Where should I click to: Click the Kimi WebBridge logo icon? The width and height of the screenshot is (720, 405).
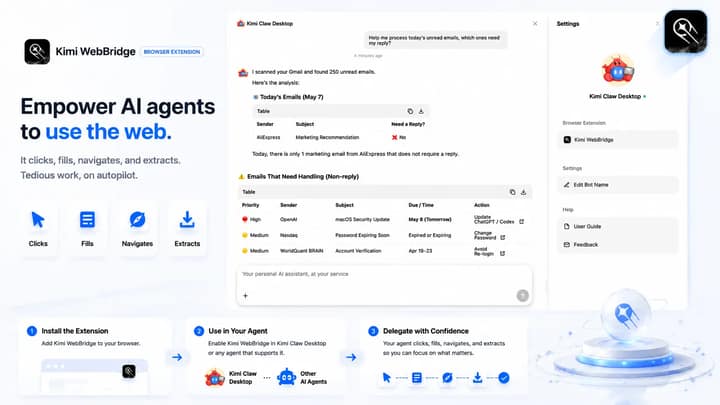[37, 51]
